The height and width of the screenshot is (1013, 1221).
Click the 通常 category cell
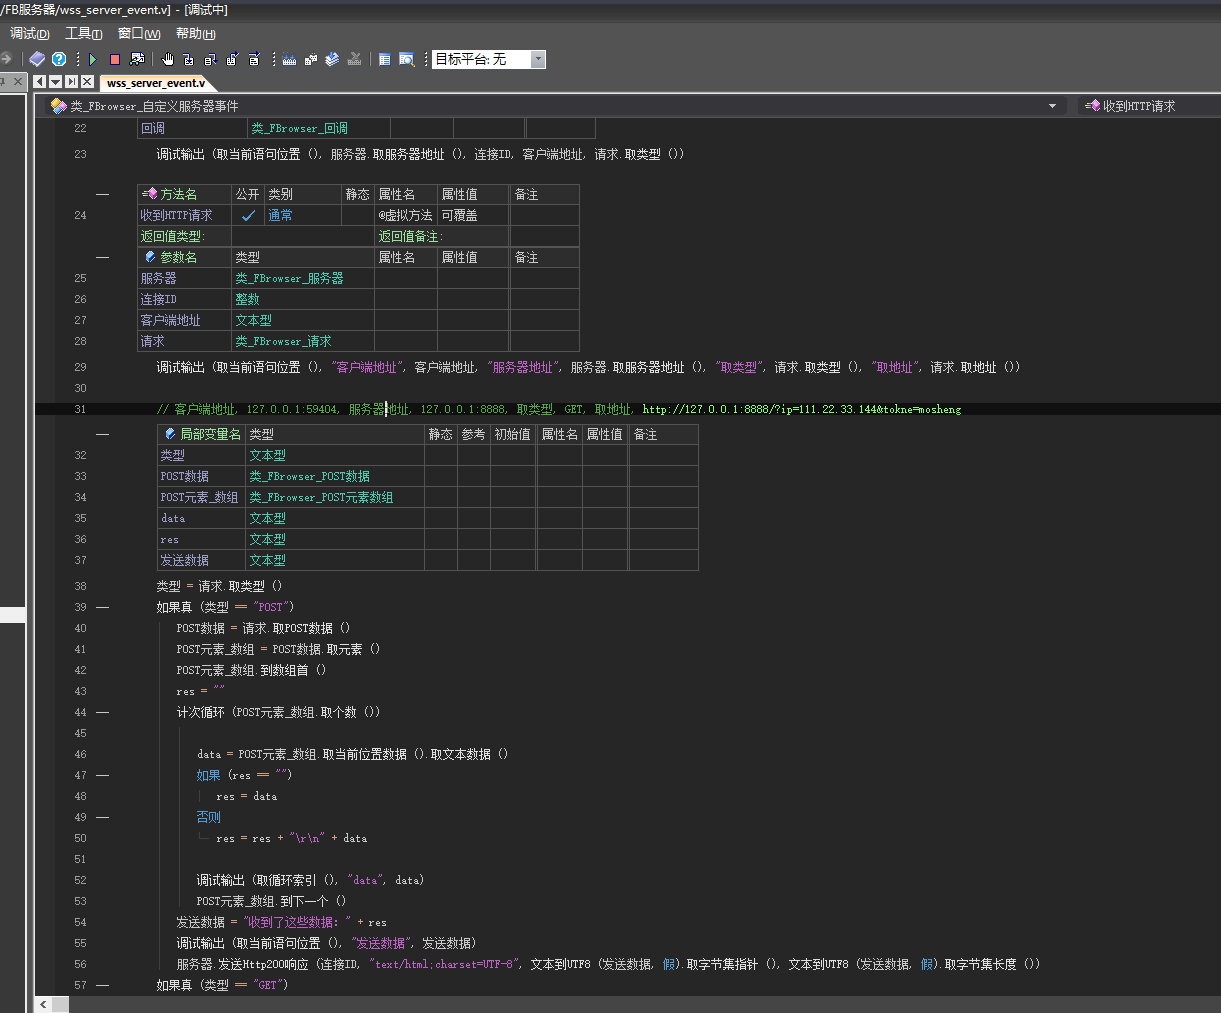coord(303,215)
